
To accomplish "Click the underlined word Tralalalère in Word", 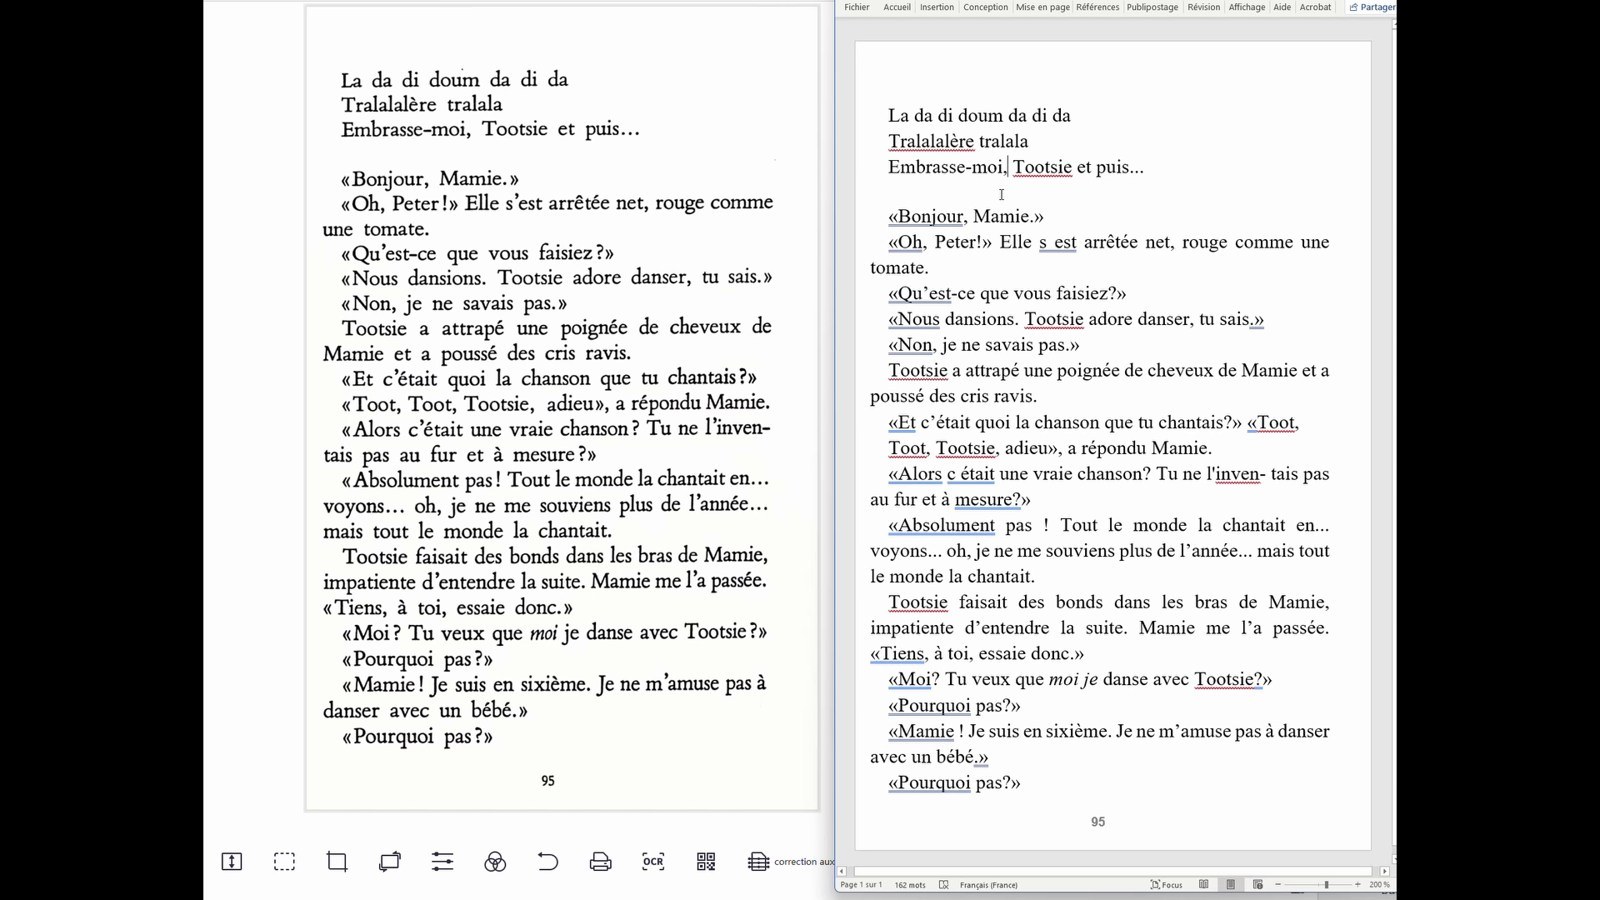I will tap(931, 141).
